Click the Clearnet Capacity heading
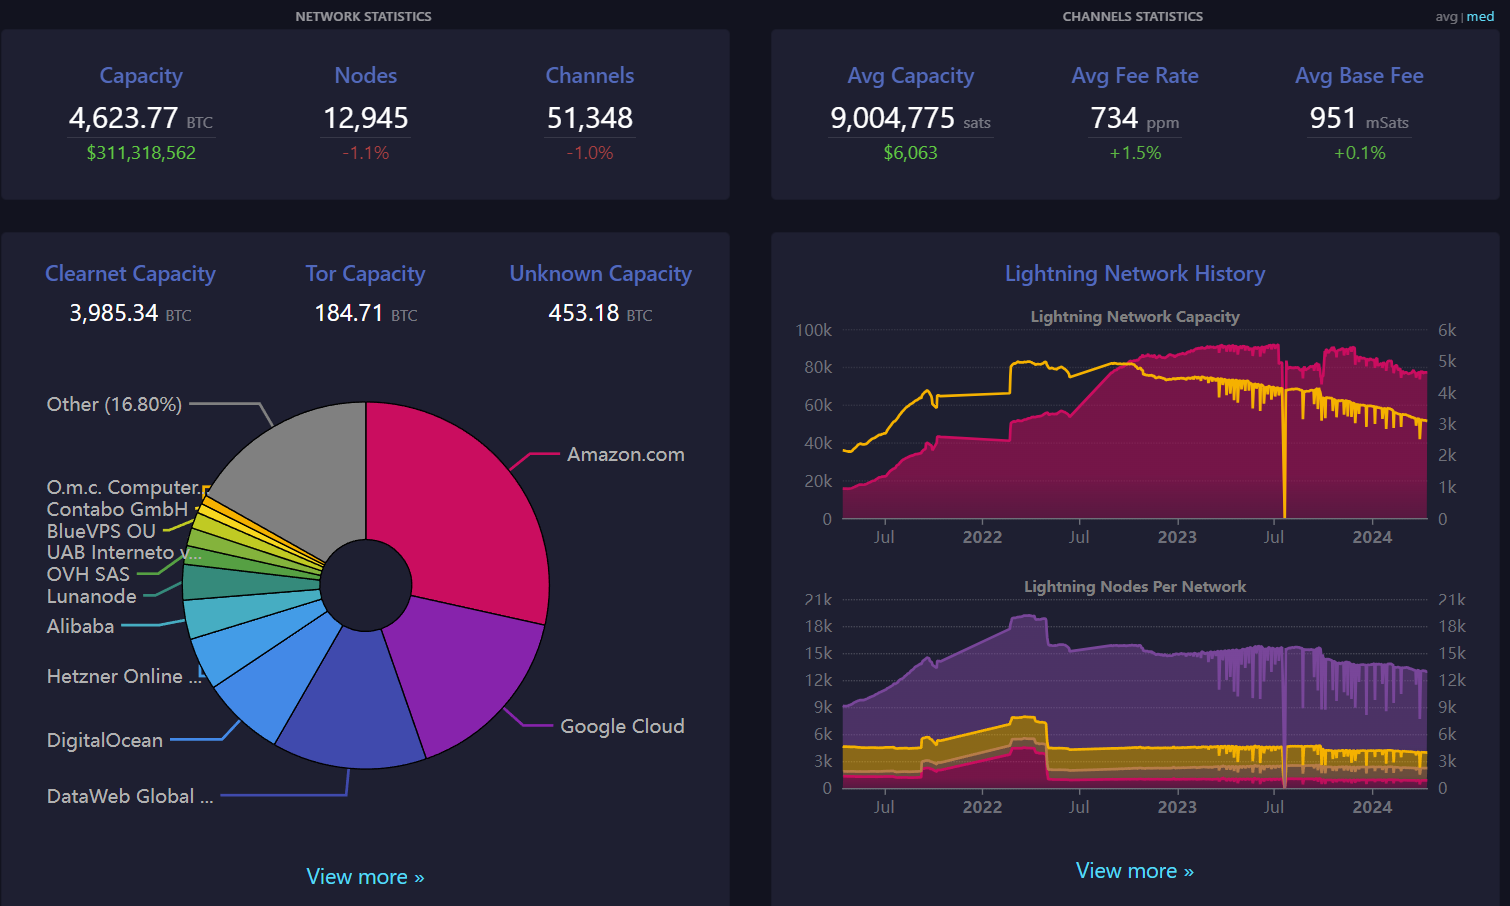Image resolution: width=1510 pixels, height=906 pixels. point(130,274)
